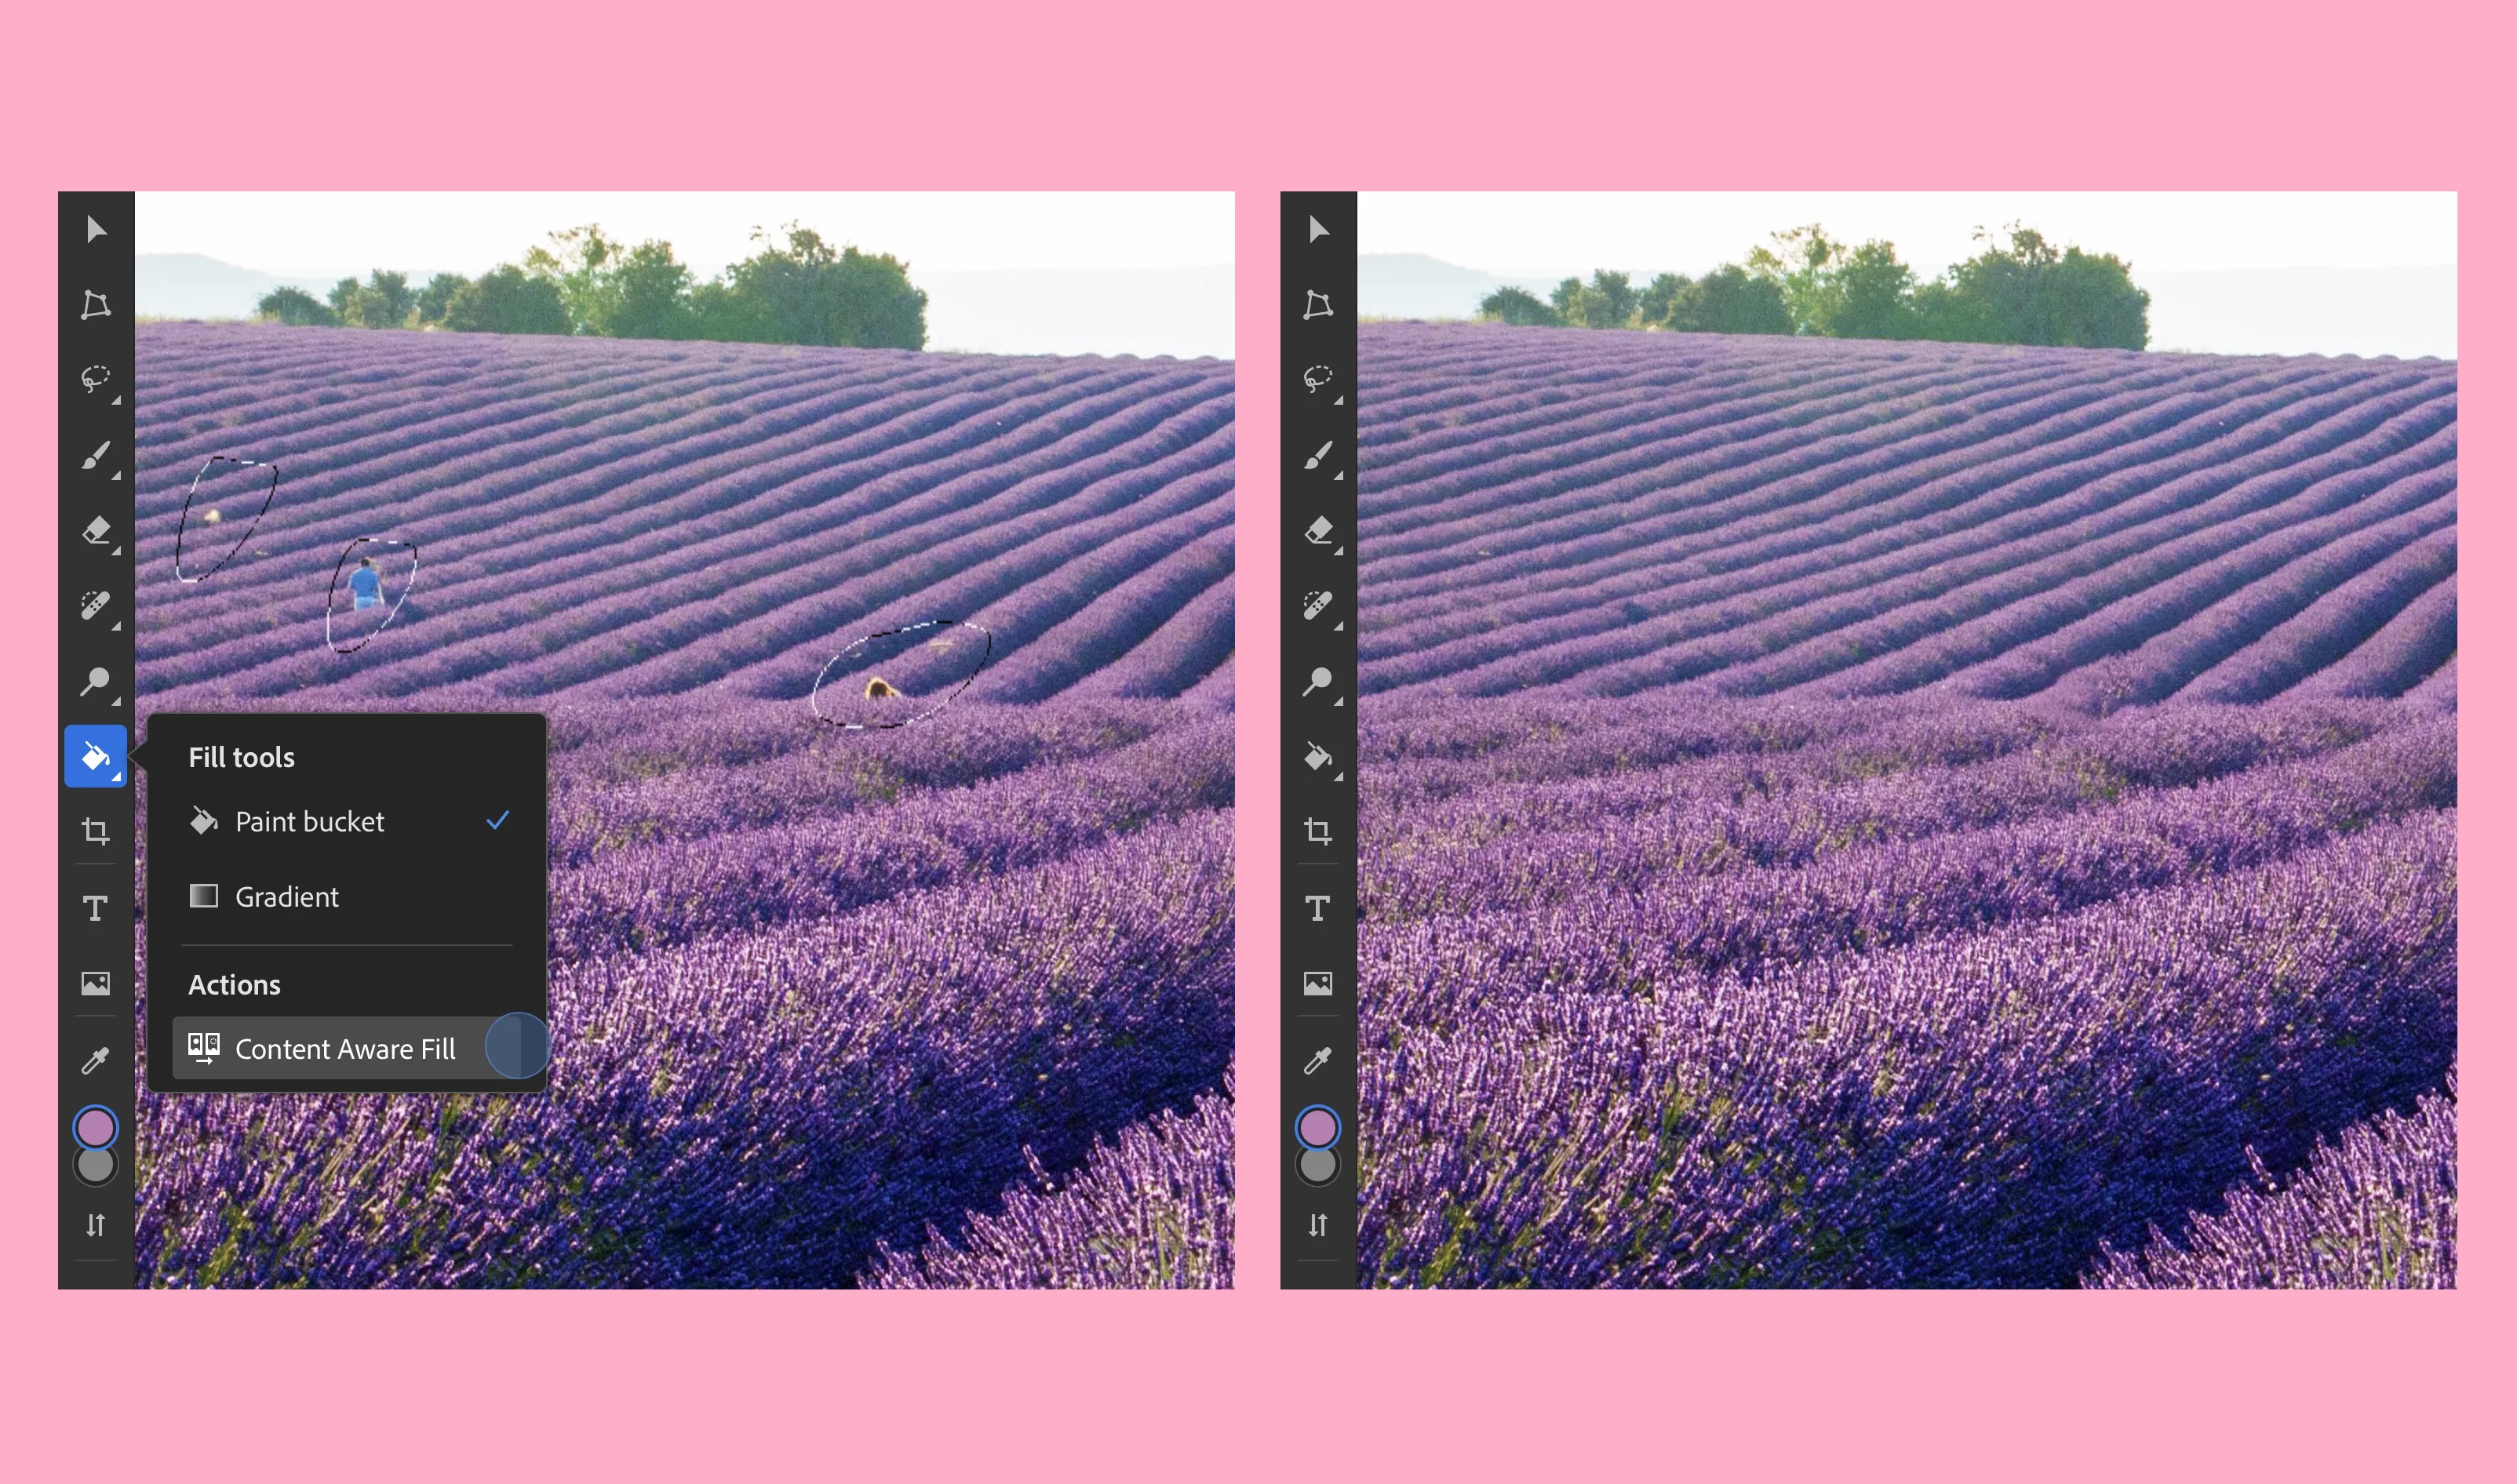The width and height of the screenshot is (2517, 1484).
Task: Select the Transform tool in left toolbar
Action: 96,304
